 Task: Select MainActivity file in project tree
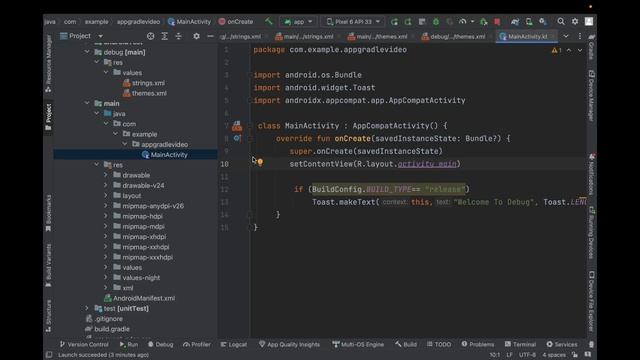[164, 155]
